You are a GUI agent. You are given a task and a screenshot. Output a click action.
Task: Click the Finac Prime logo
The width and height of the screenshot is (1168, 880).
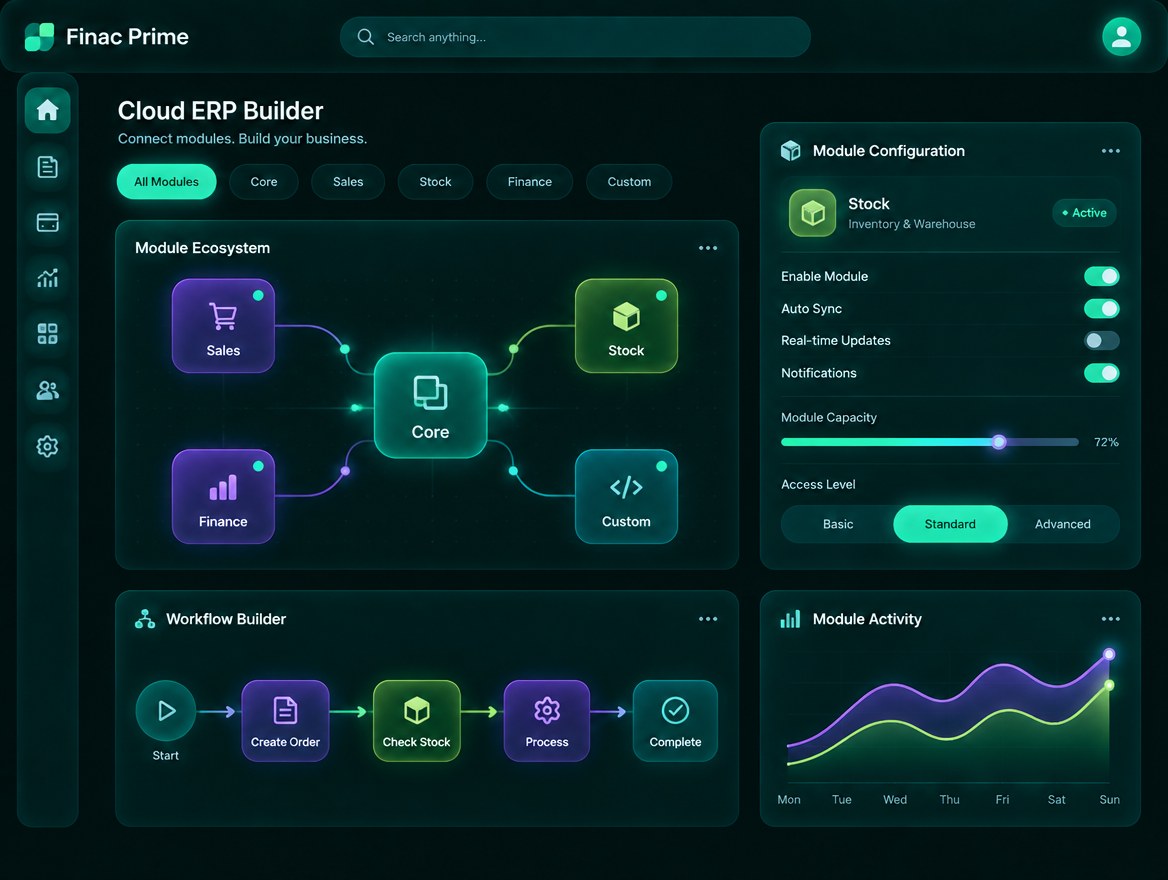(39, 37)
